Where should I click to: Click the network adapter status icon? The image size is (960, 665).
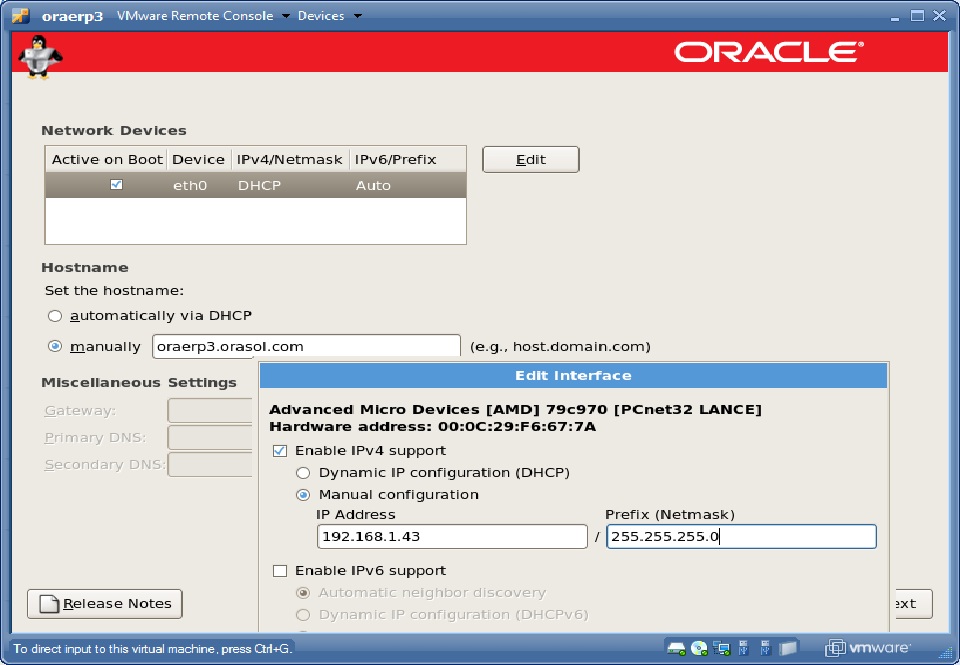click(x=721, y=649)
